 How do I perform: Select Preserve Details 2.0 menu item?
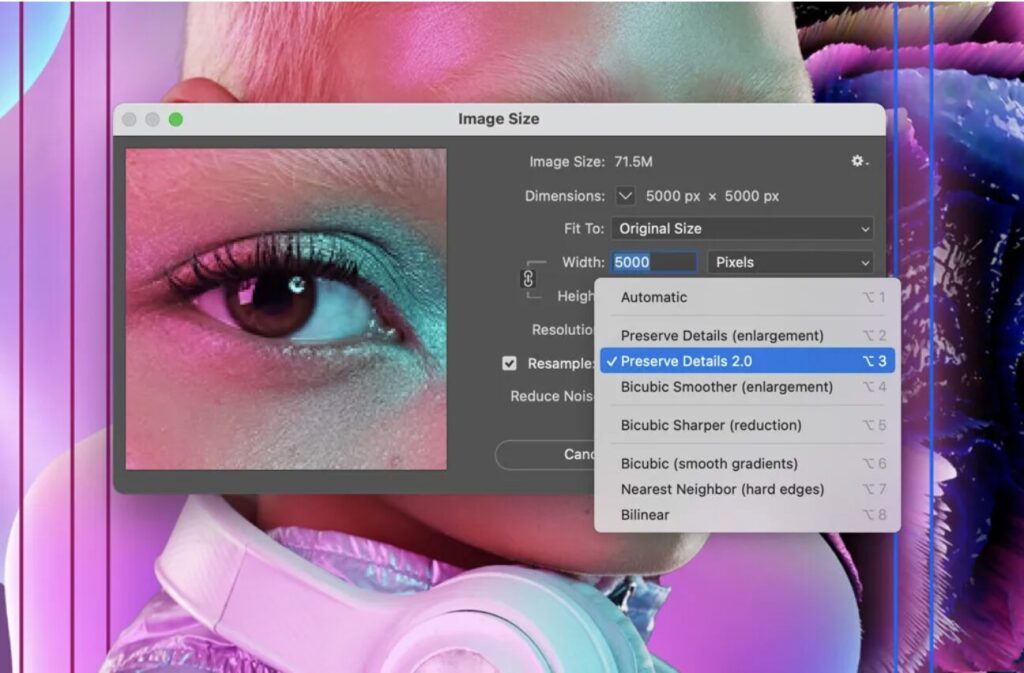686,361
